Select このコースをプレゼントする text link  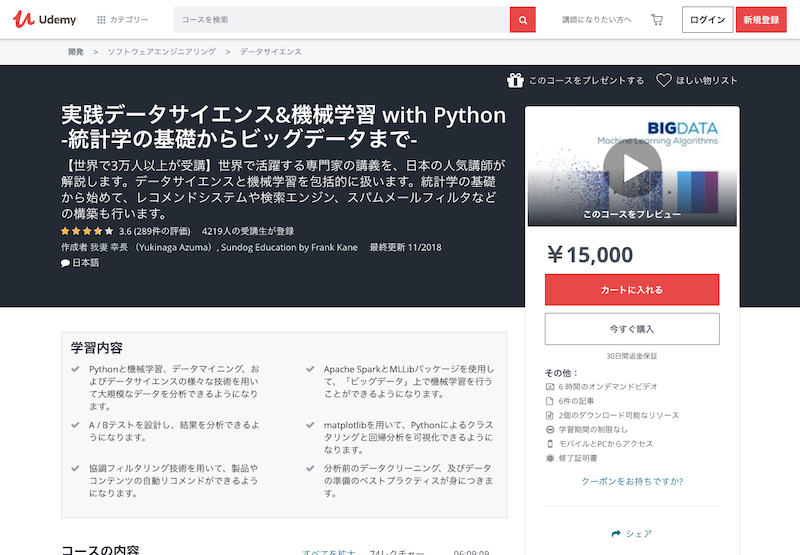(x=586, y=80)
